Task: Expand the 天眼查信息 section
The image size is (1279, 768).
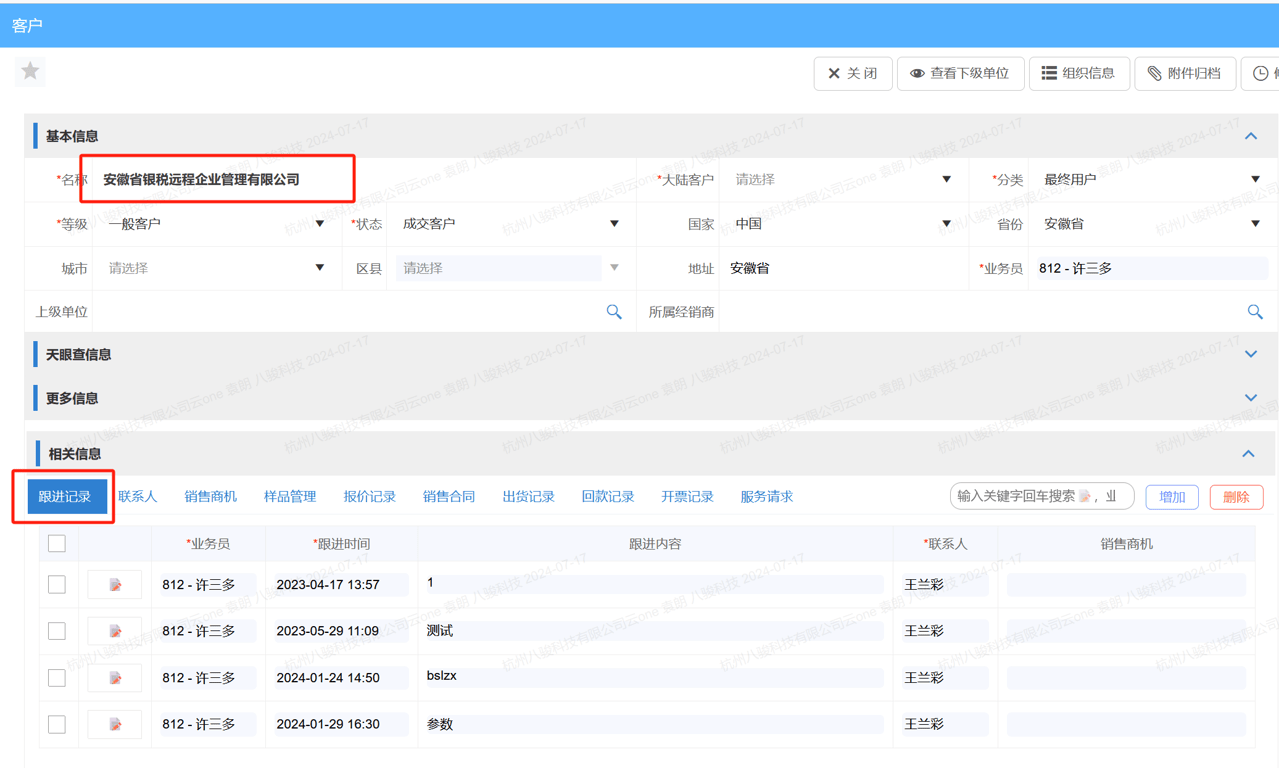Action: (x=1250, y=354)
